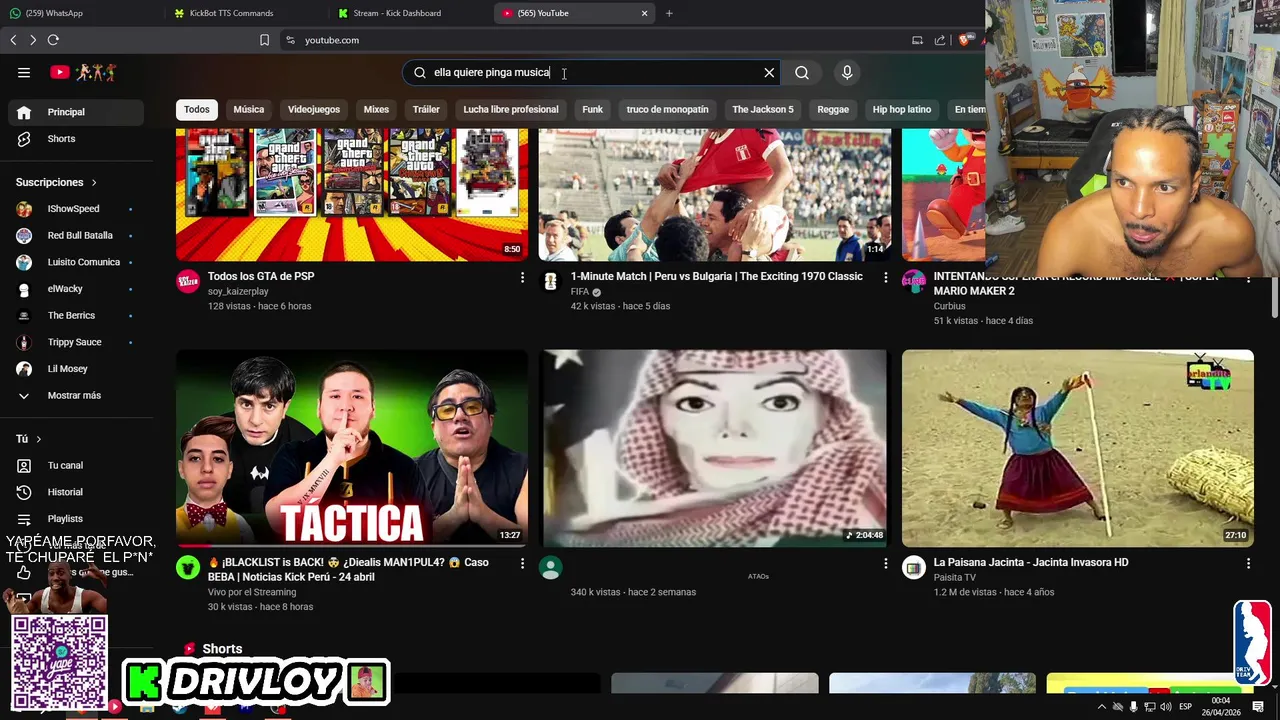Open the Brave shields lion icon
This screenshot has height=720, width=1280.
point(964,40)
